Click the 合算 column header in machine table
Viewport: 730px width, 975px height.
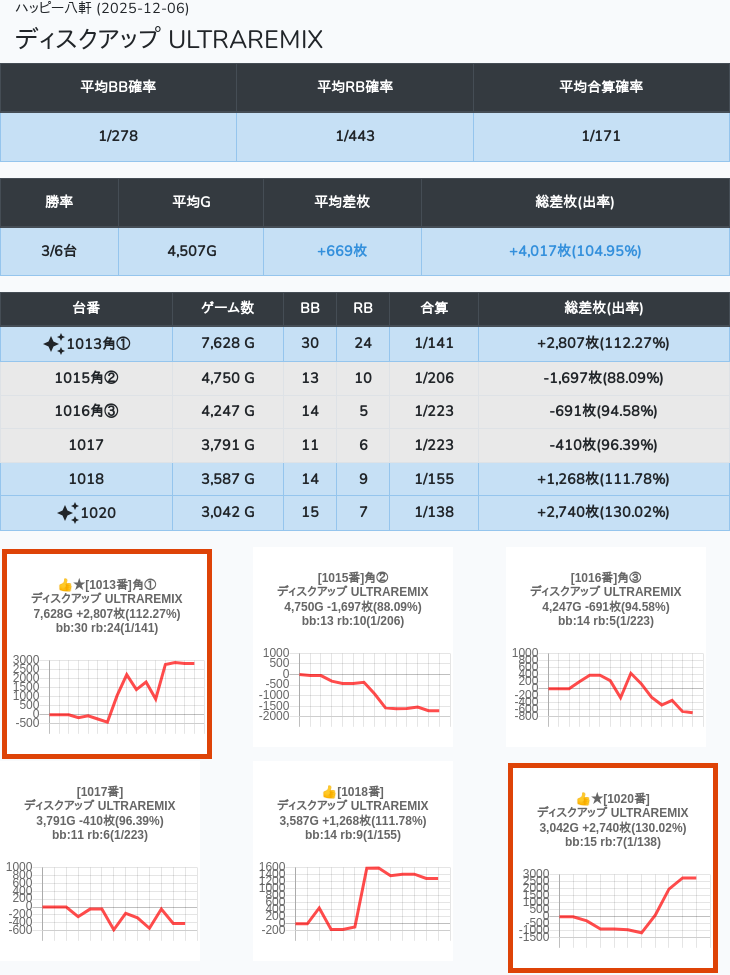[434, 309]
